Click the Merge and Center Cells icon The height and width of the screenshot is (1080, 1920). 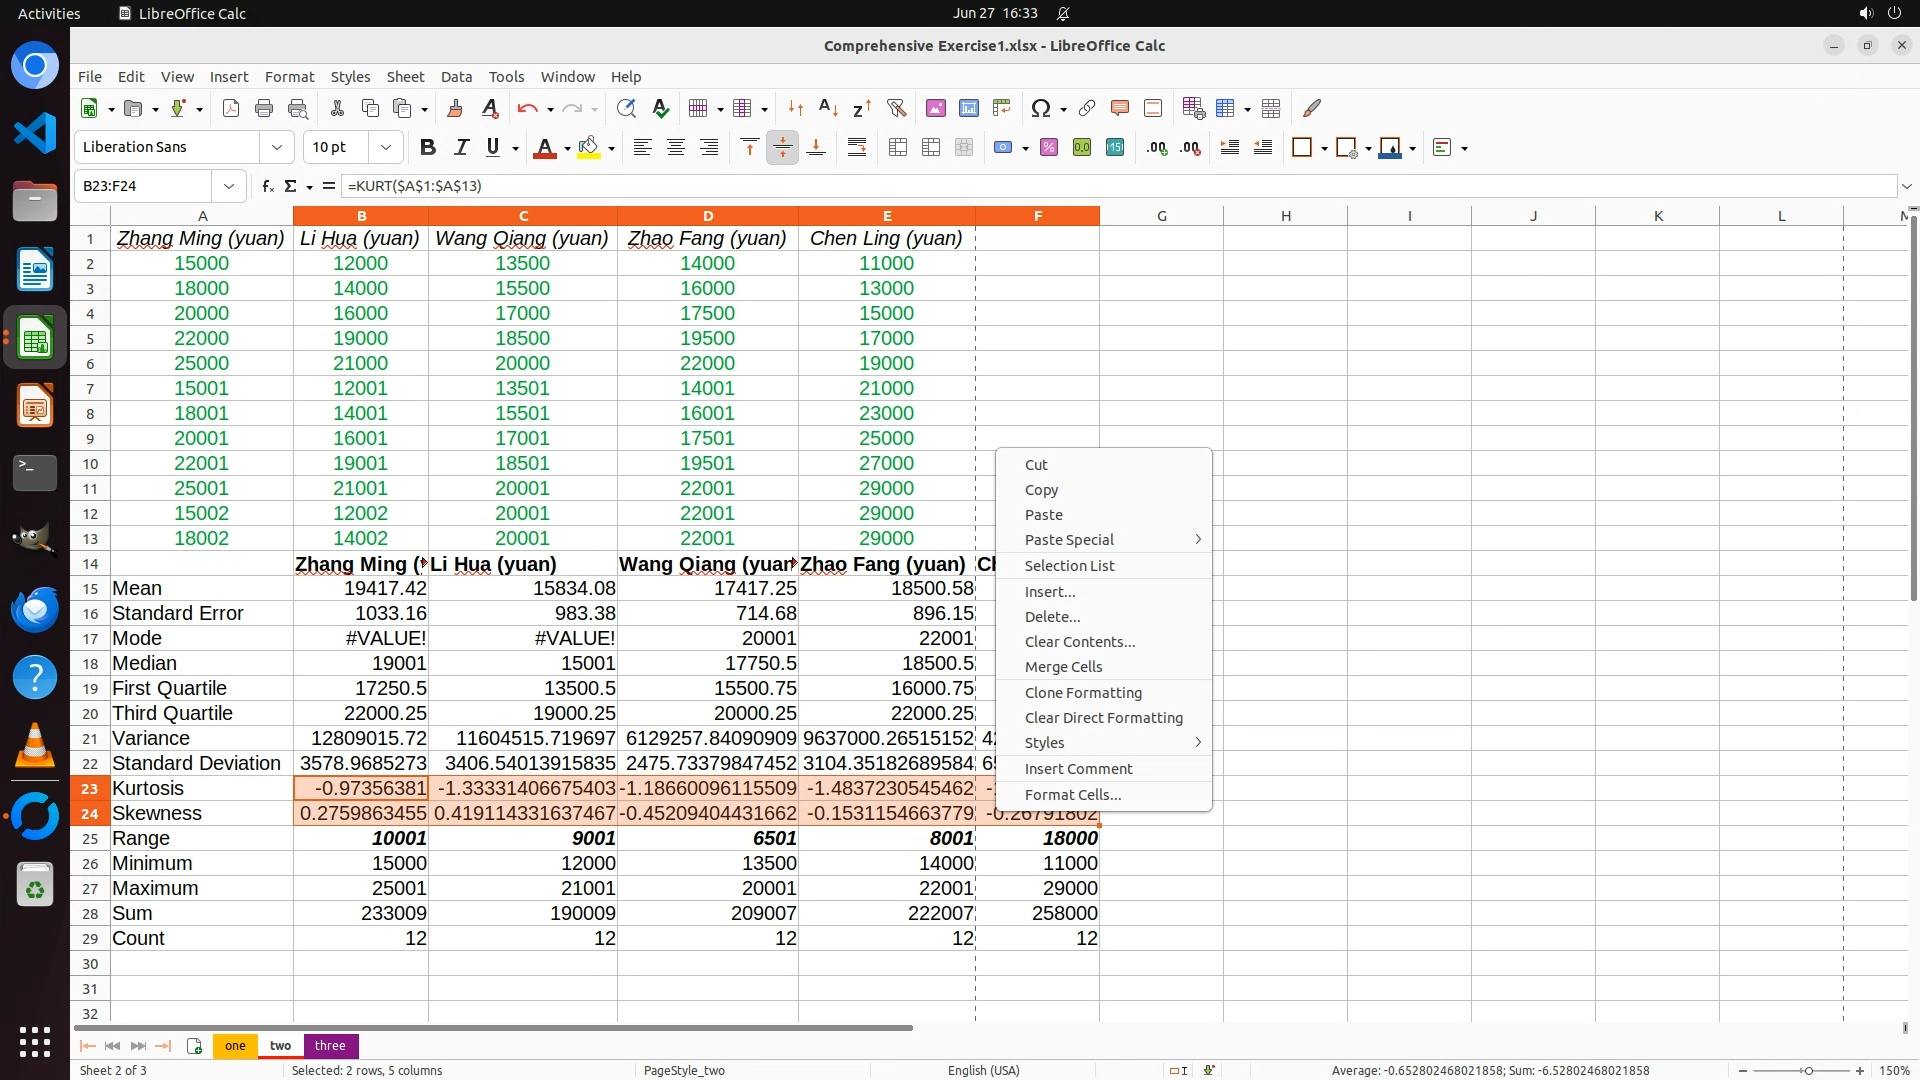(897, 147)
